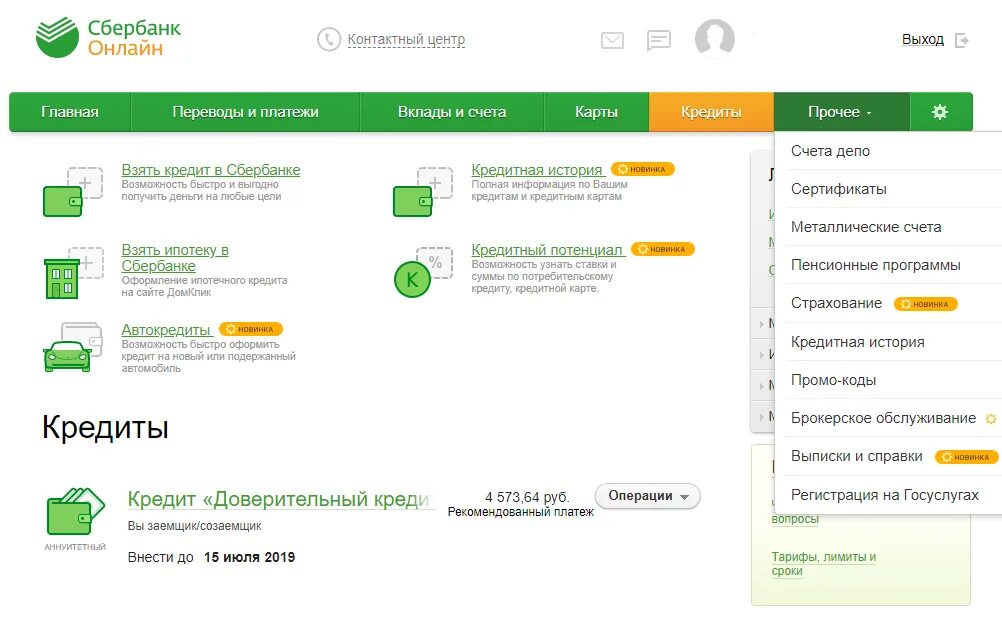
Task: Select the Кредиты tab
Action: pyautogui.click(x=711, y=112)
